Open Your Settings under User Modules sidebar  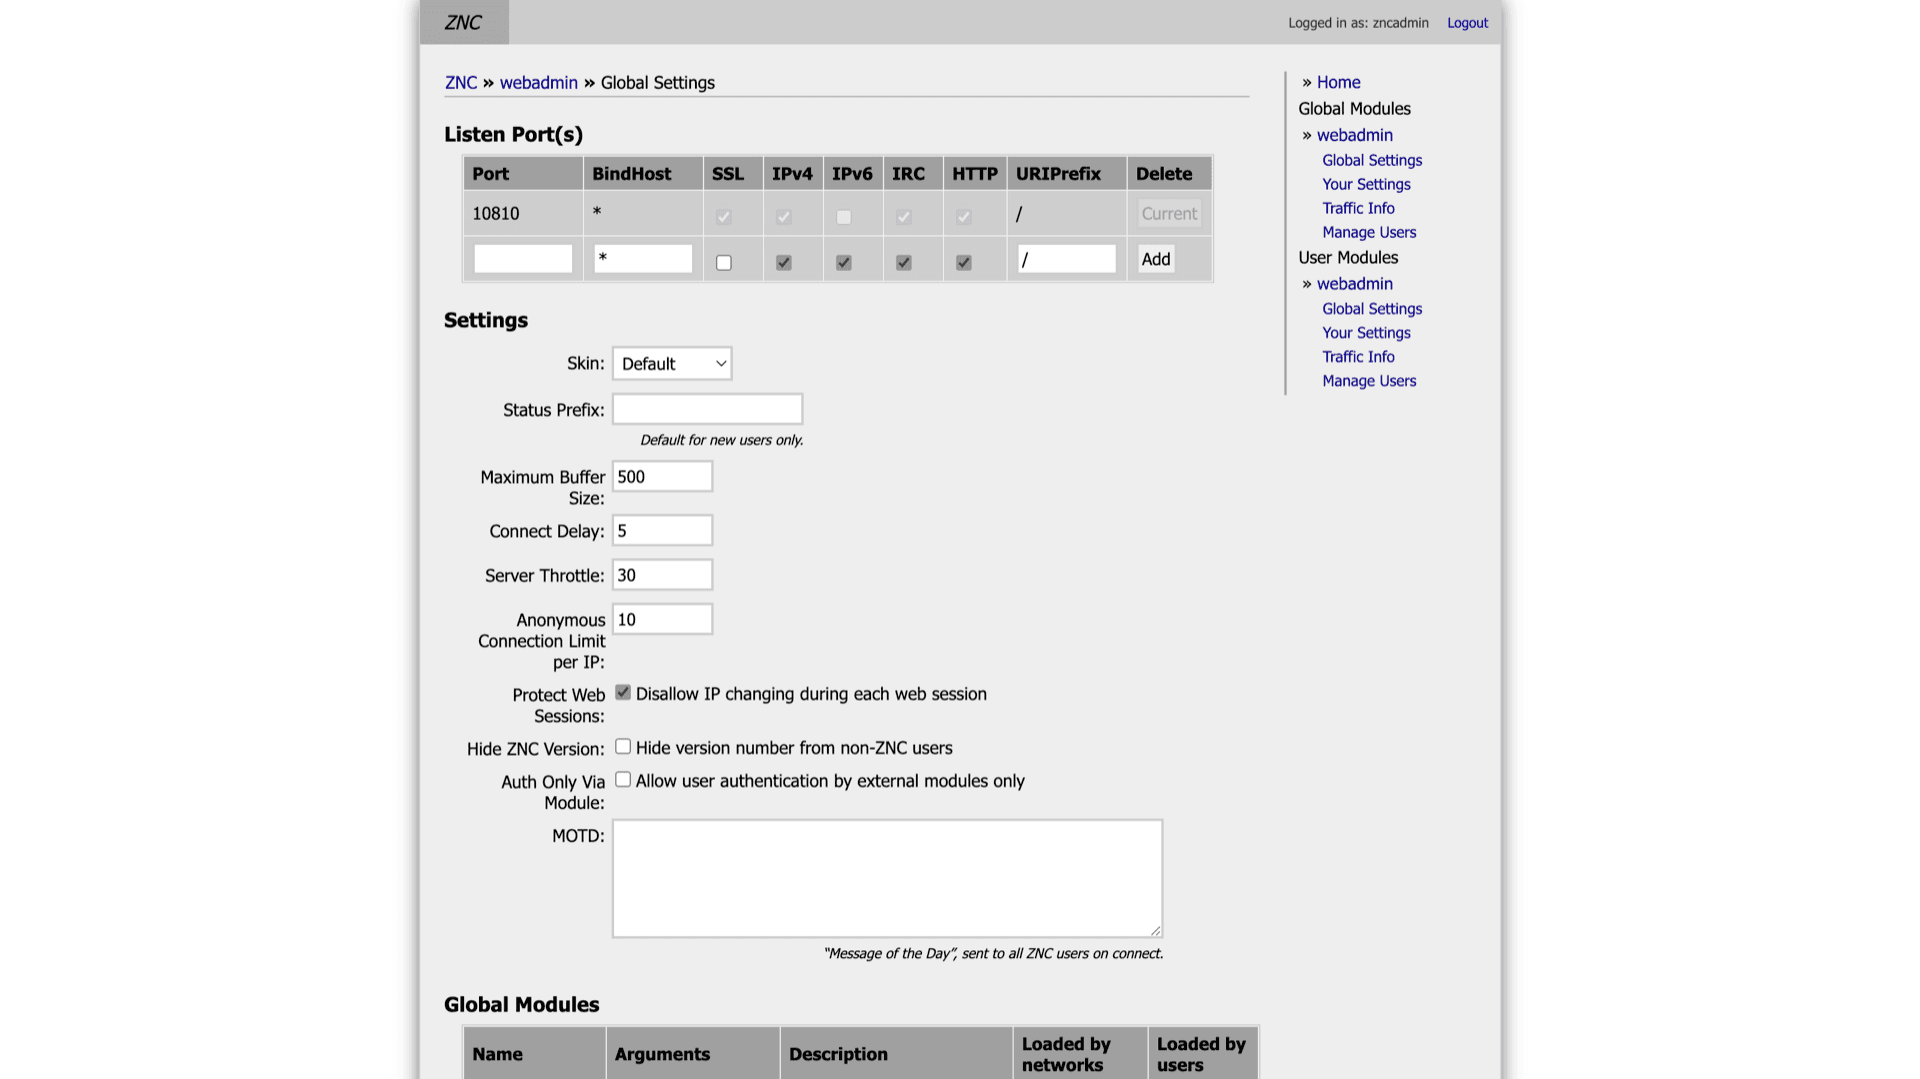(x=1366, y=333)
